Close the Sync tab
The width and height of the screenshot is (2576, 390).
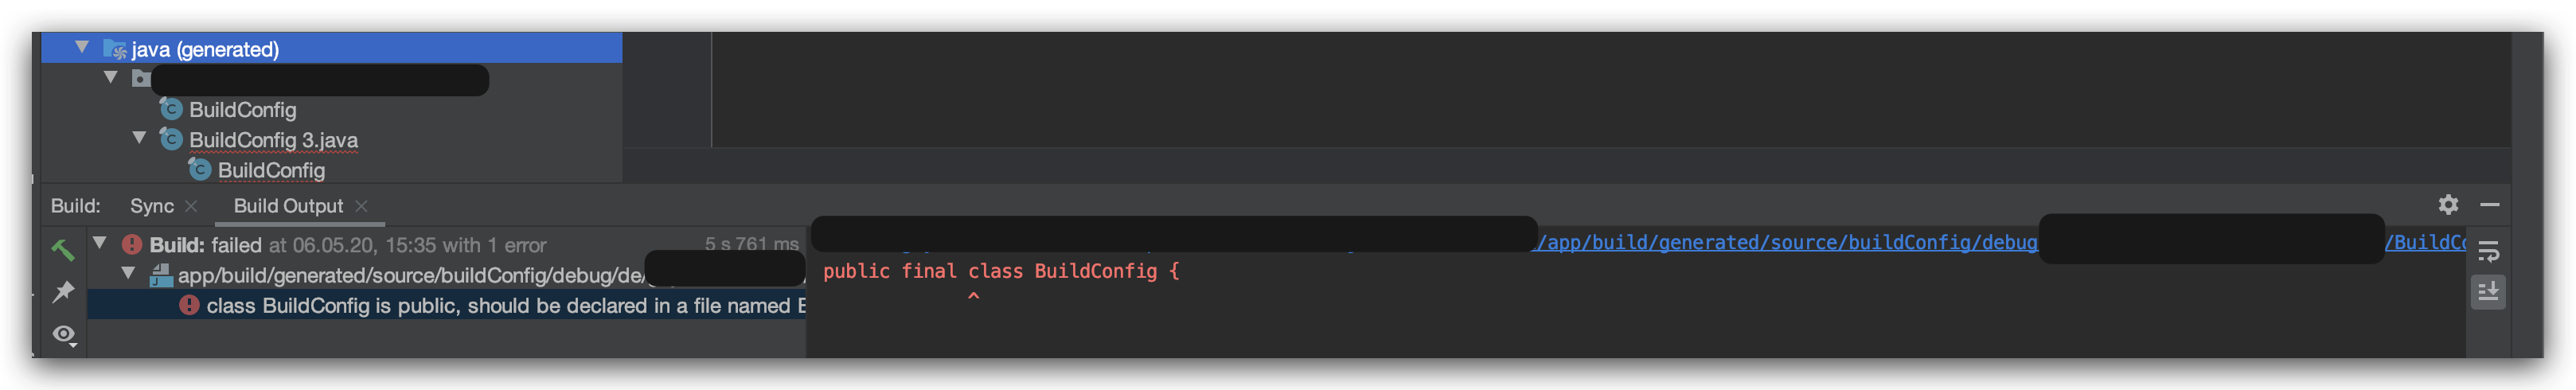[x=191, y=206]
